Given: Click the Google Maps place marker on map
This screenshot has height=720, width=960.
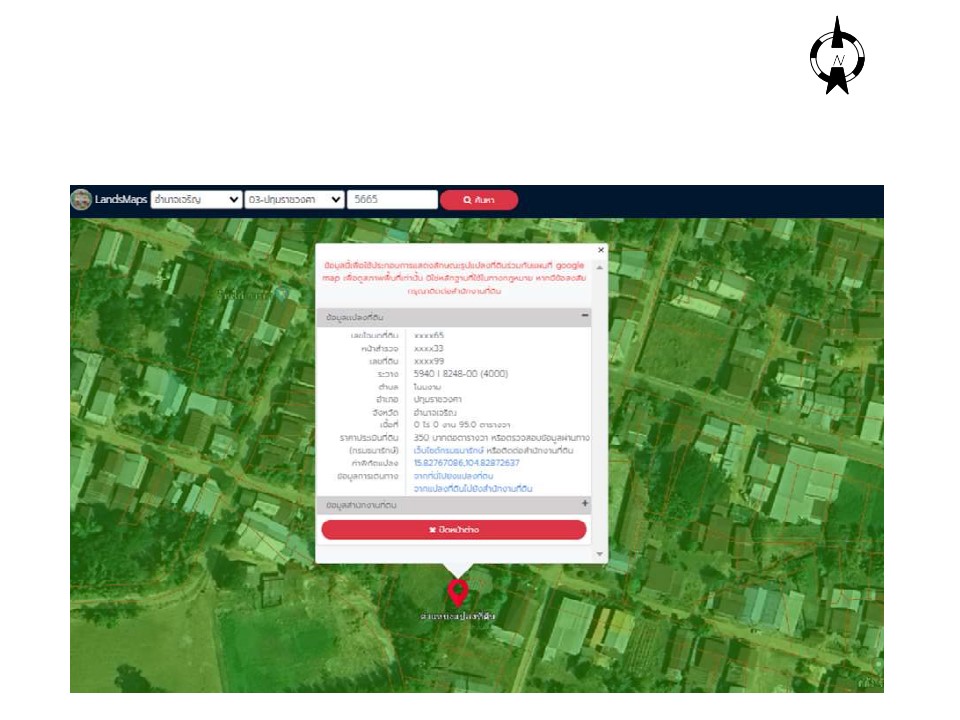Looking at the screenshot, I should click(x=283, y=293).
